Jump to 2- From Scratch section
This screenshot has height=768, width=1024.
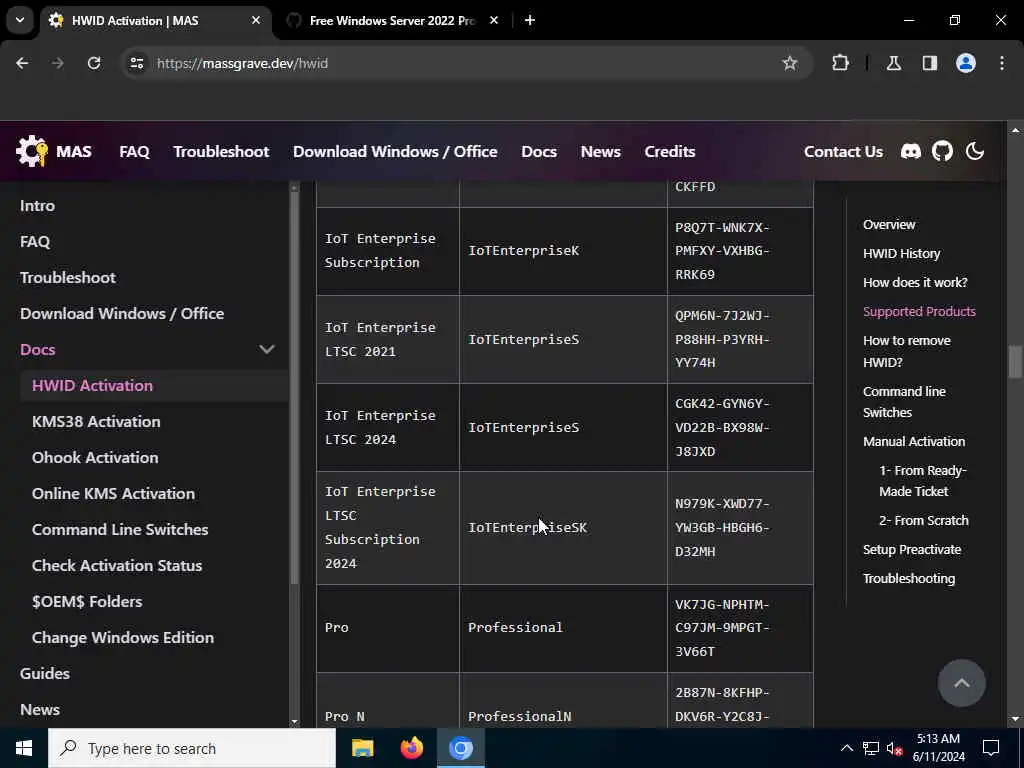[923, 520]
